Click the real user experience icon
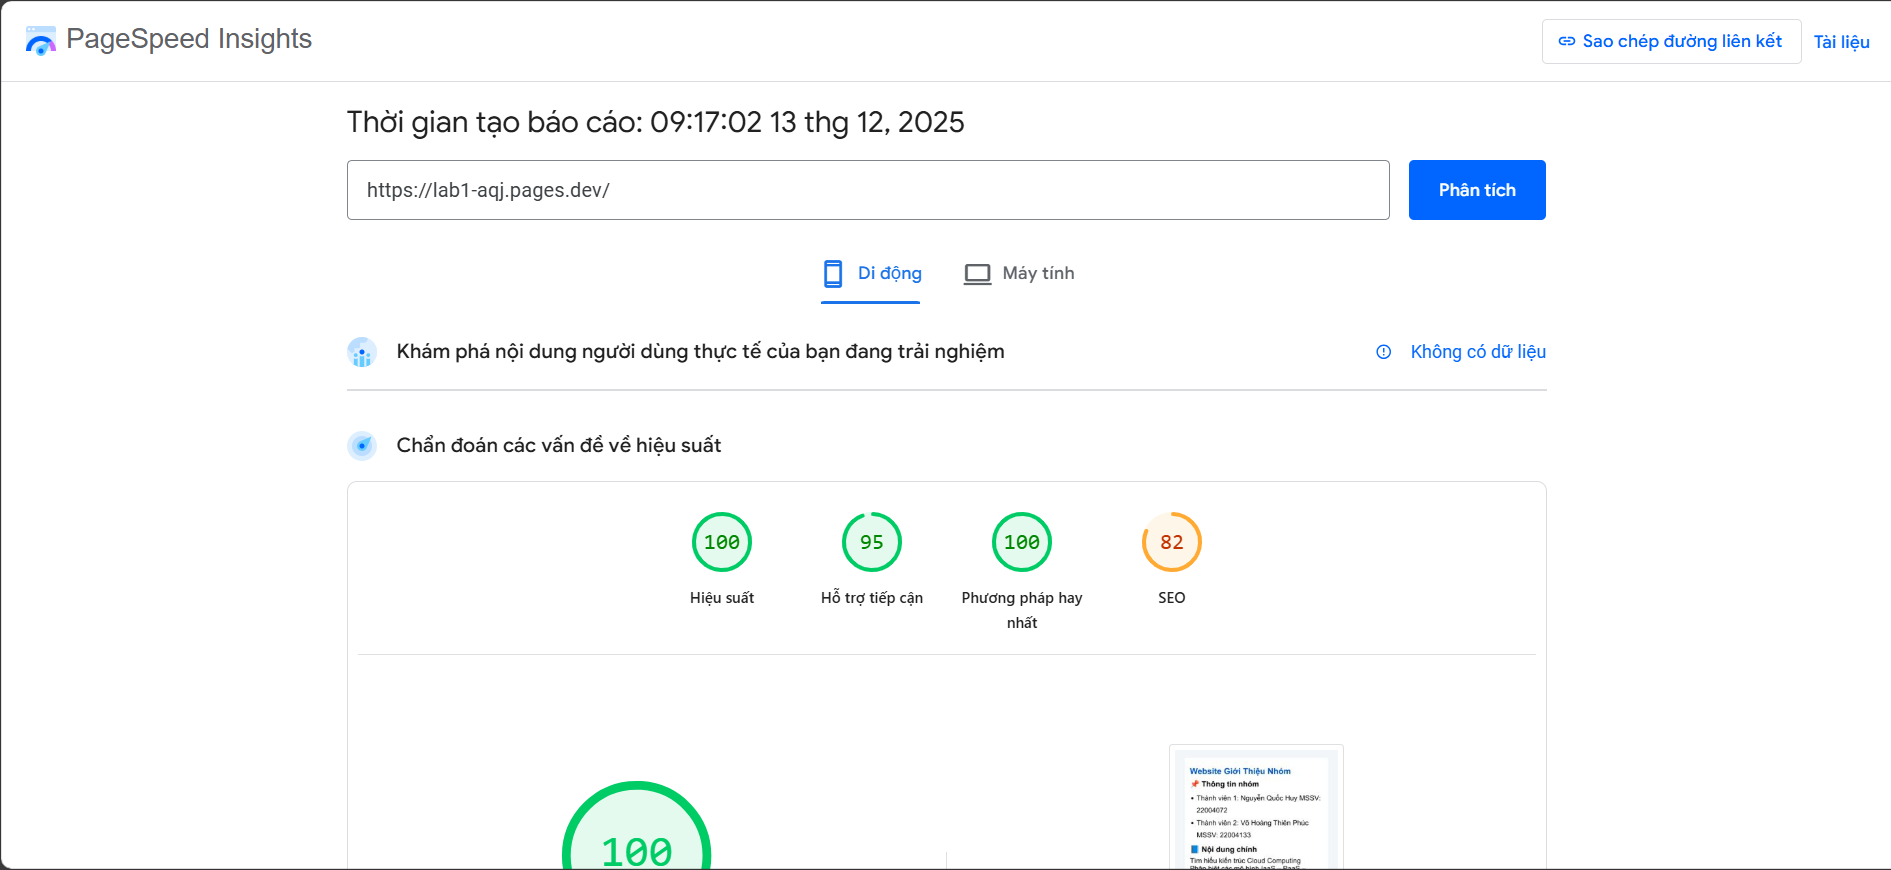The width and height of the screenshot is (1891, 870). 362,352
